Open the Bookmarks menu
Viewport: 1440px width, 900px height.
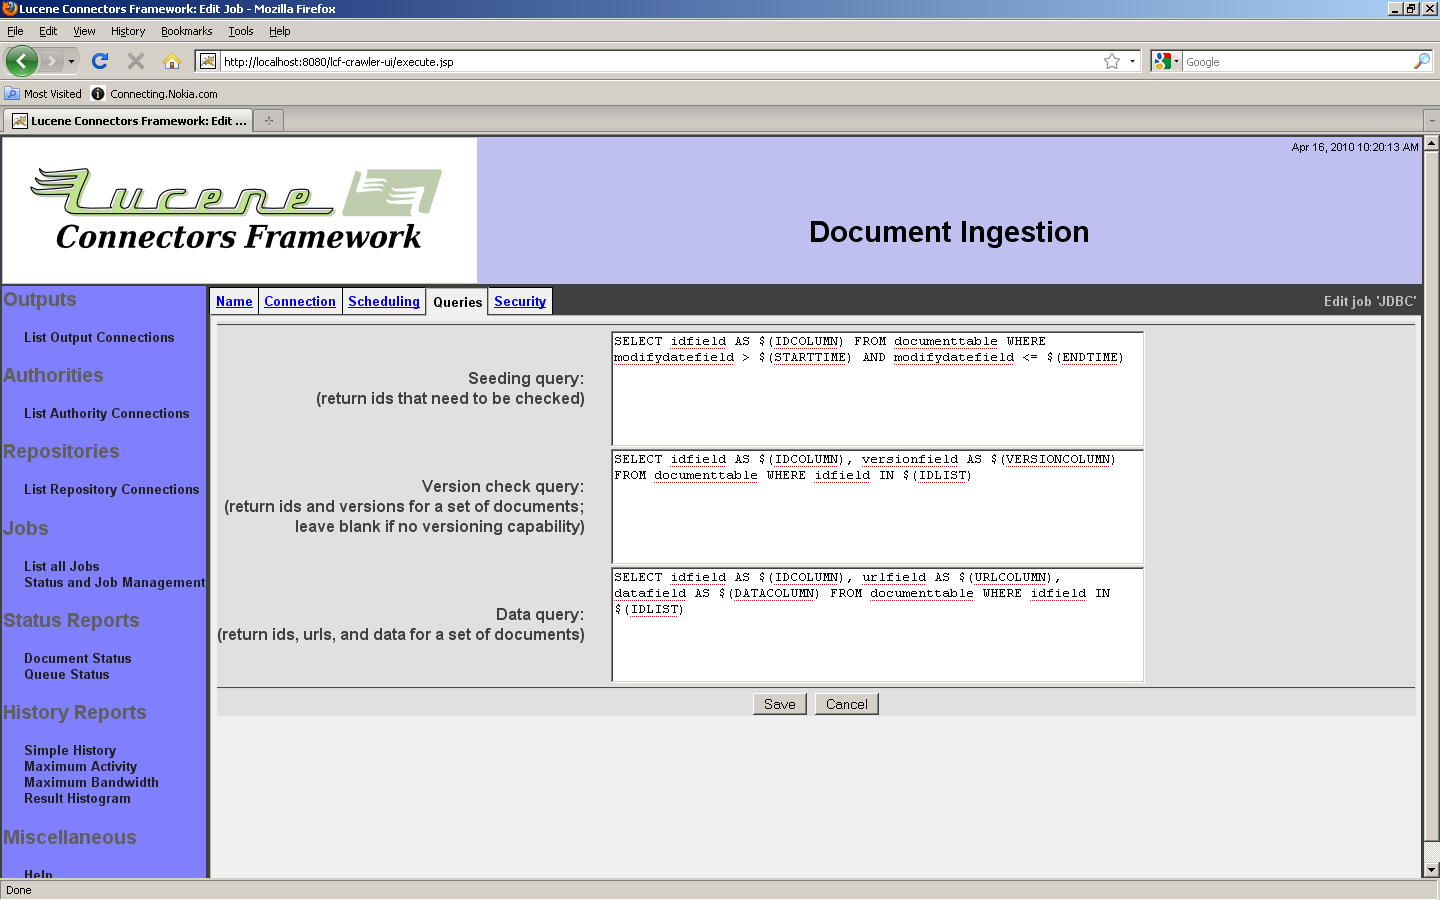(186, 31)
